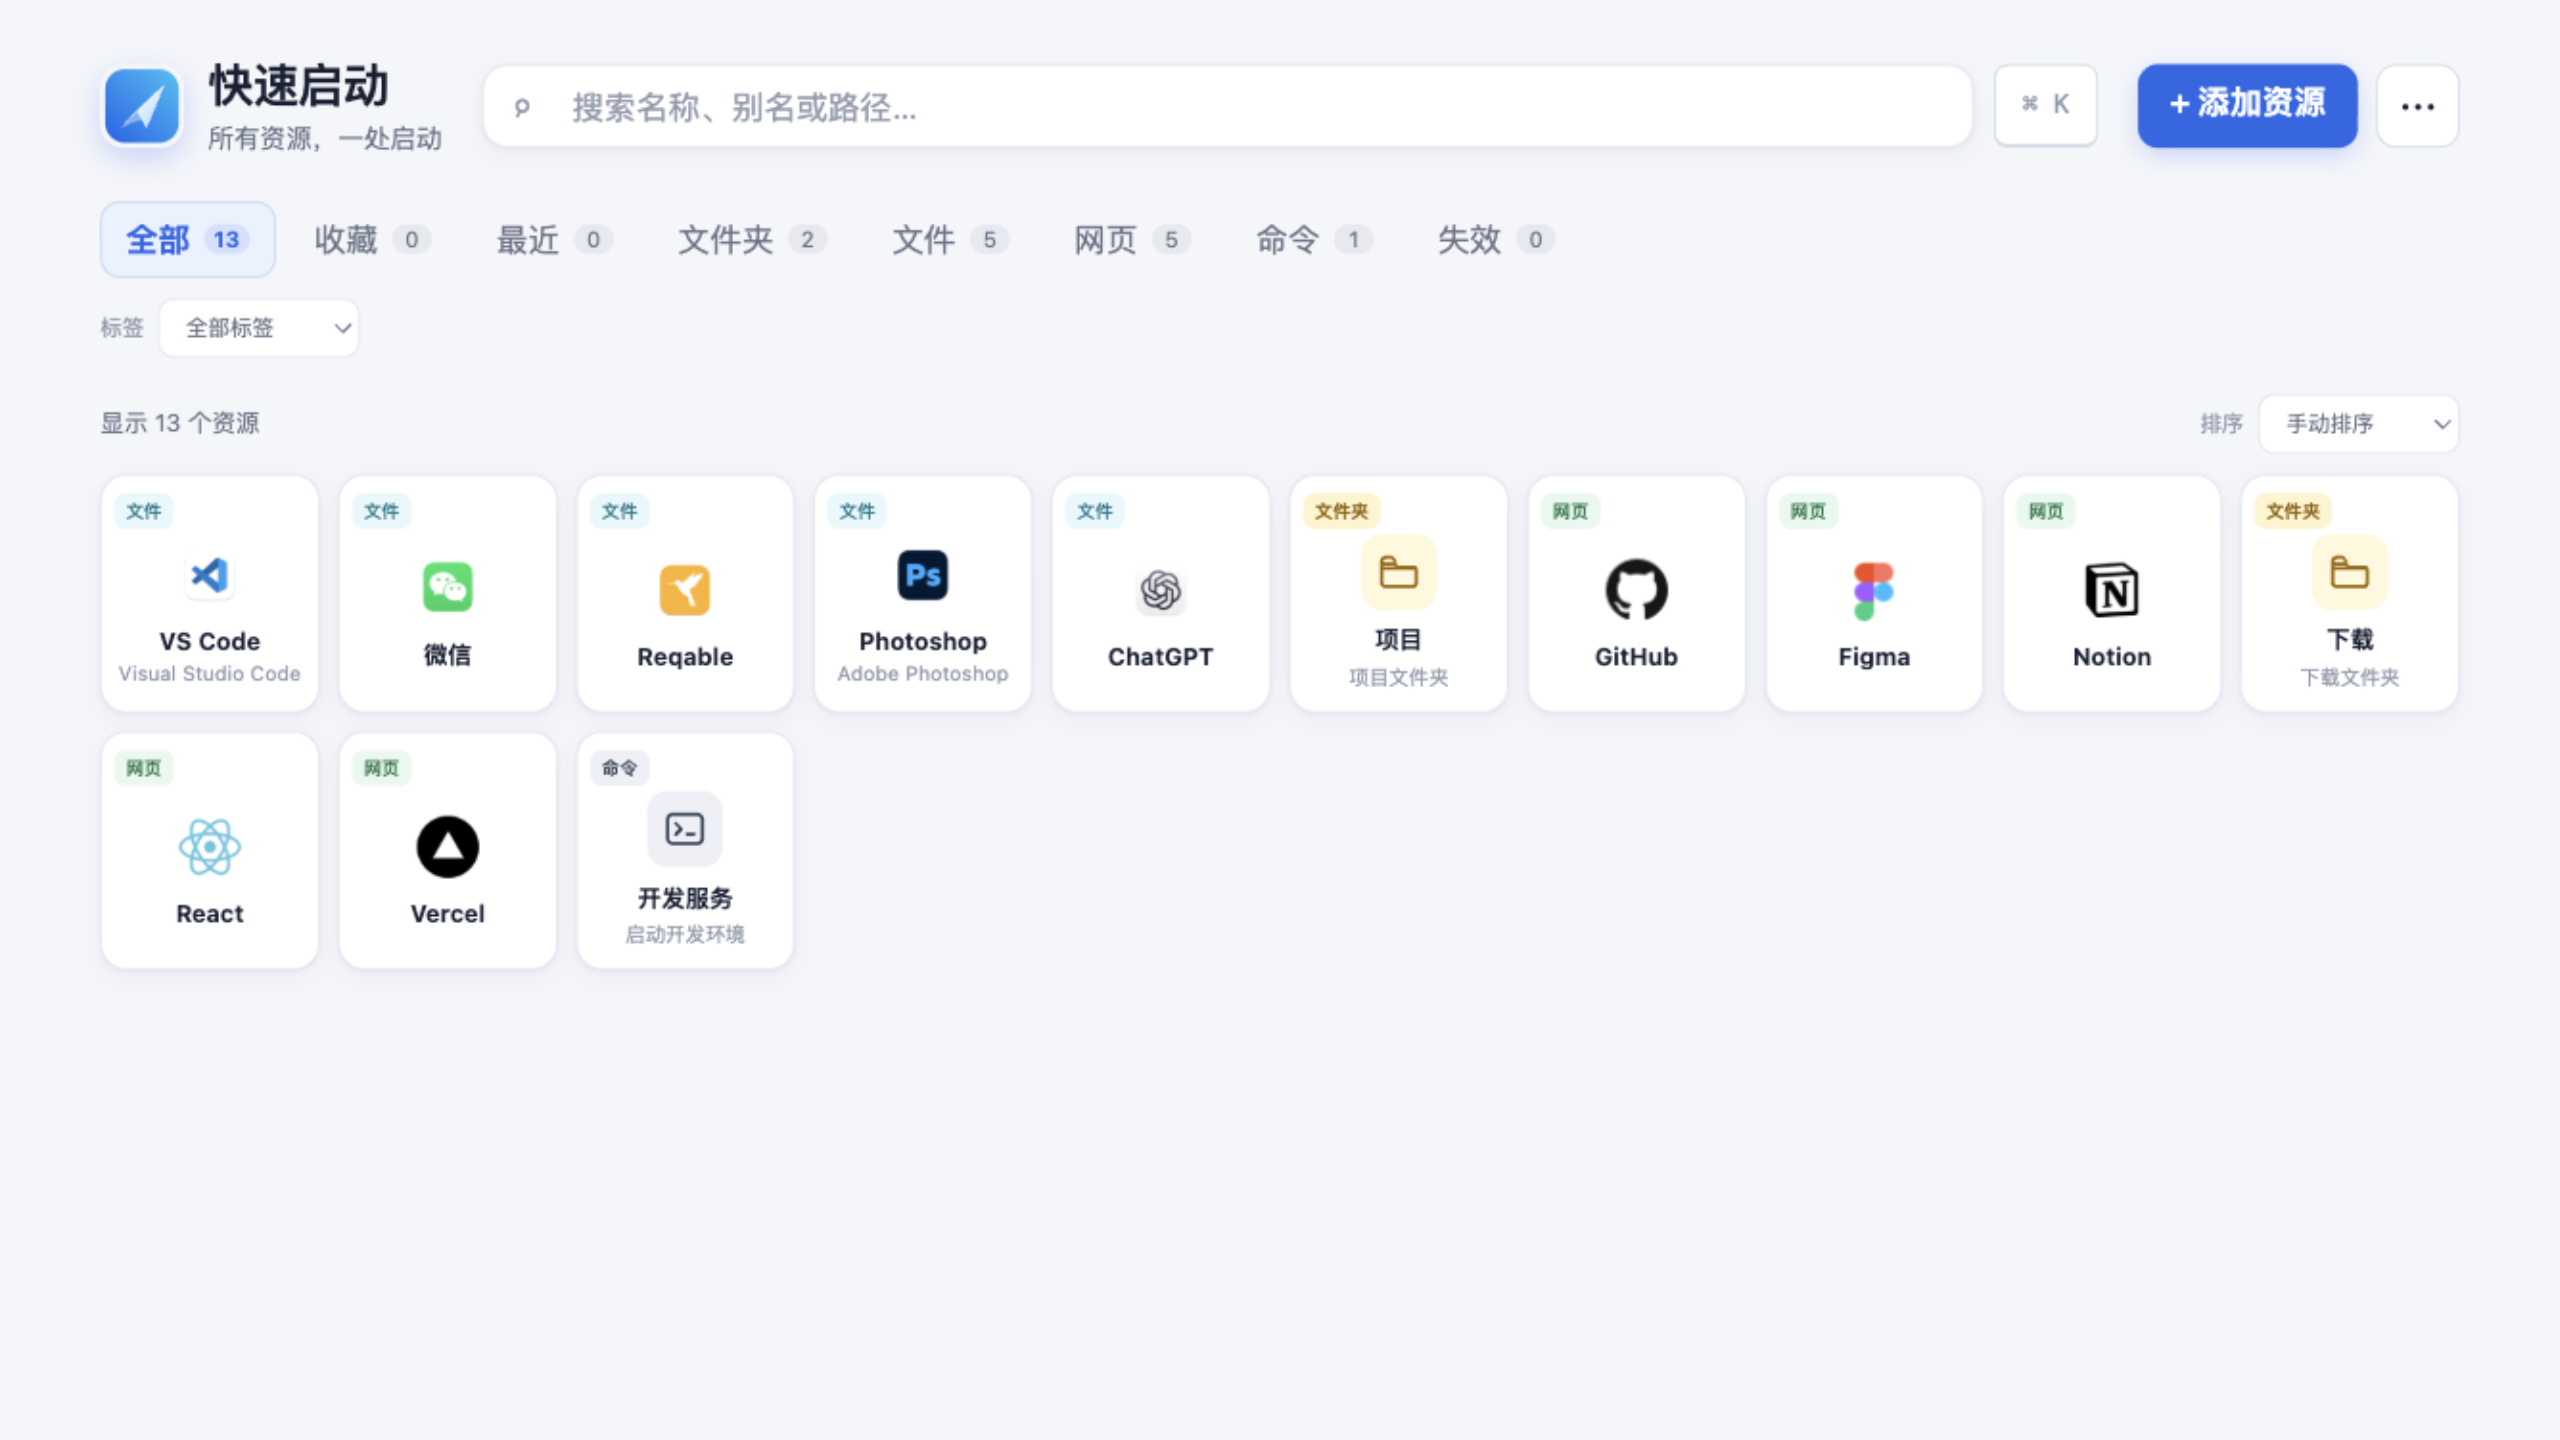
Task: Click the 'Figma' card title
Action: [1874, 657]
